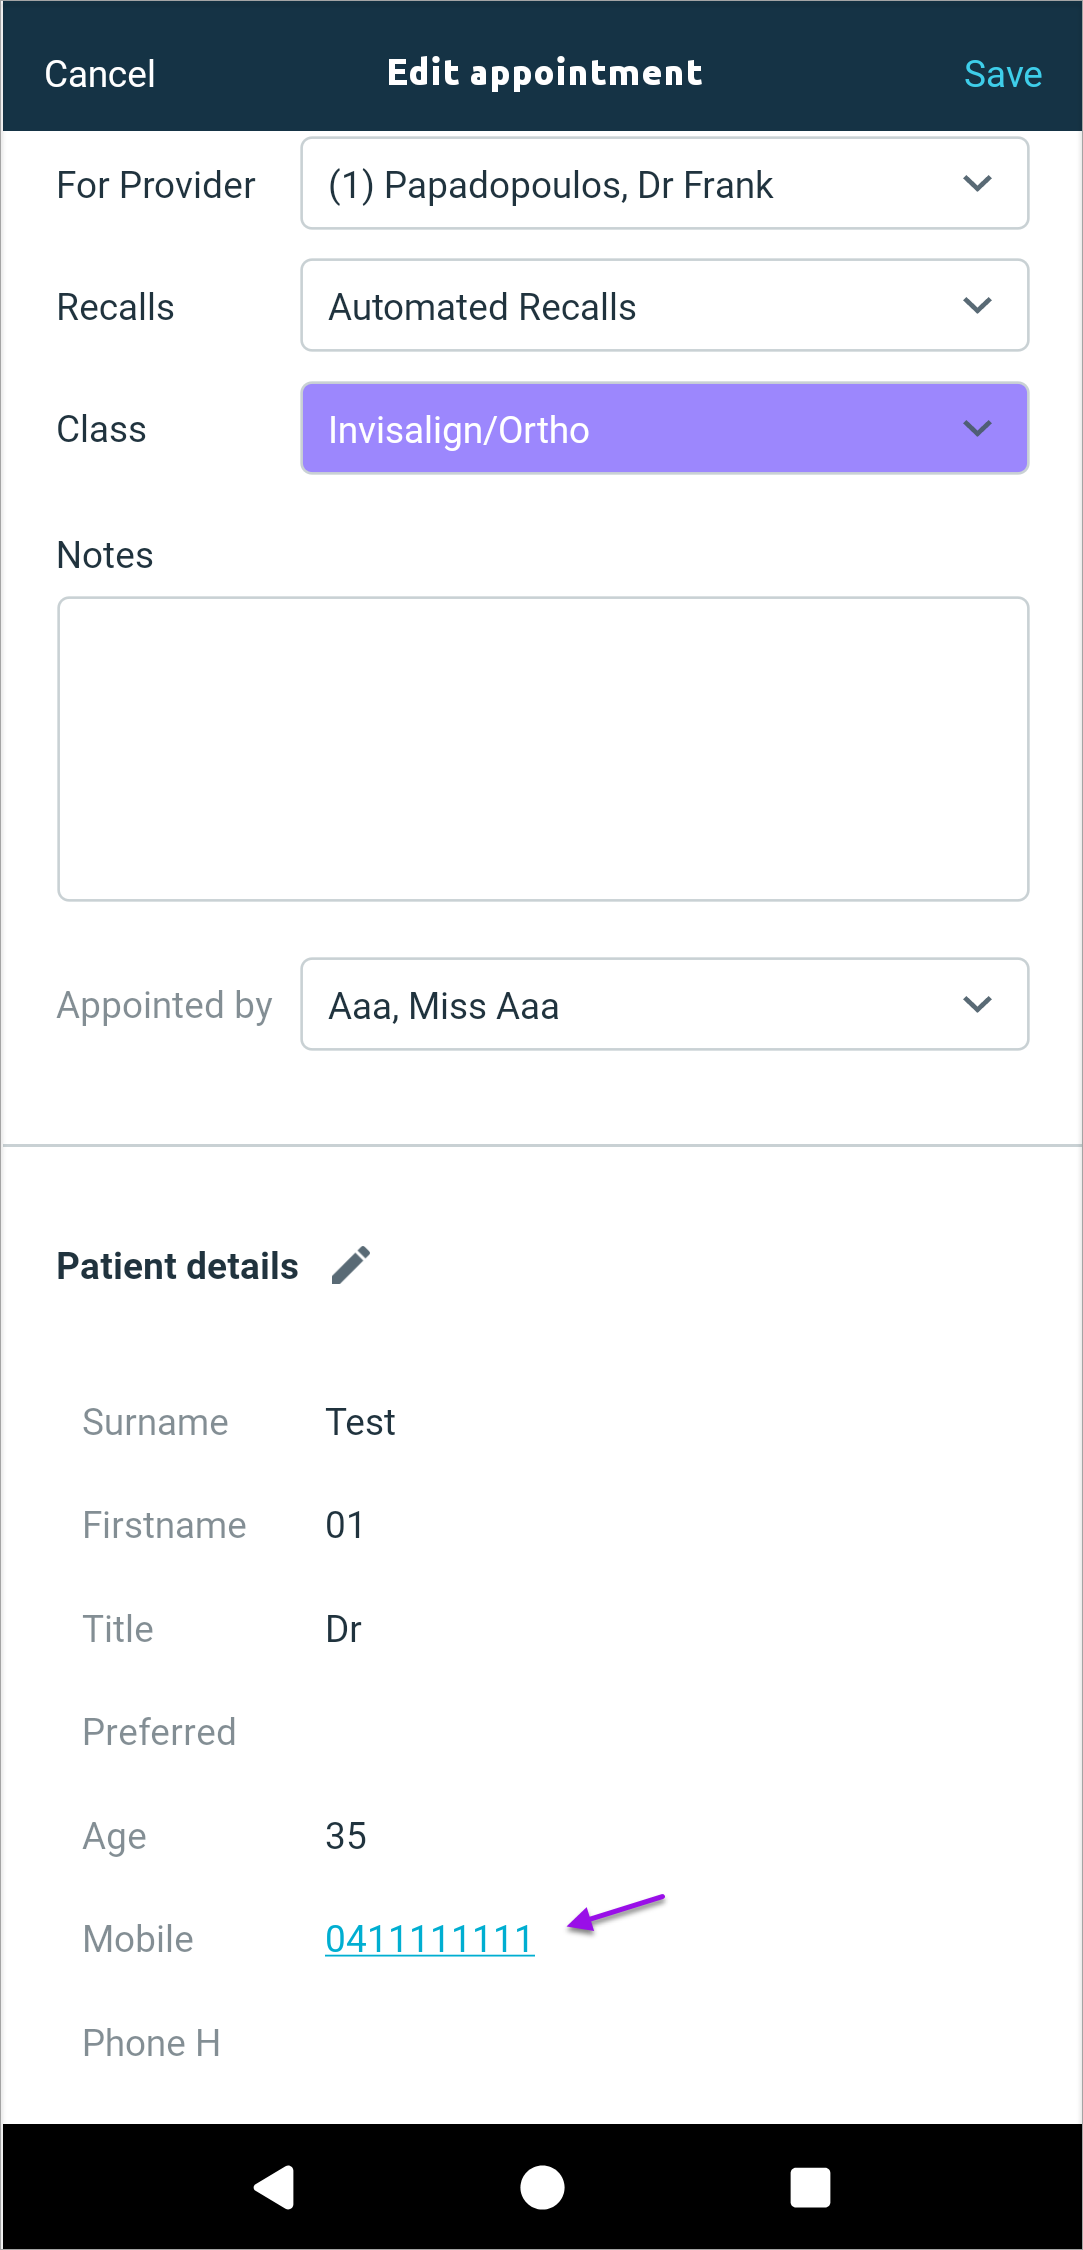
Task: Tap the Patient details heading
Action: pos(178,1266)
